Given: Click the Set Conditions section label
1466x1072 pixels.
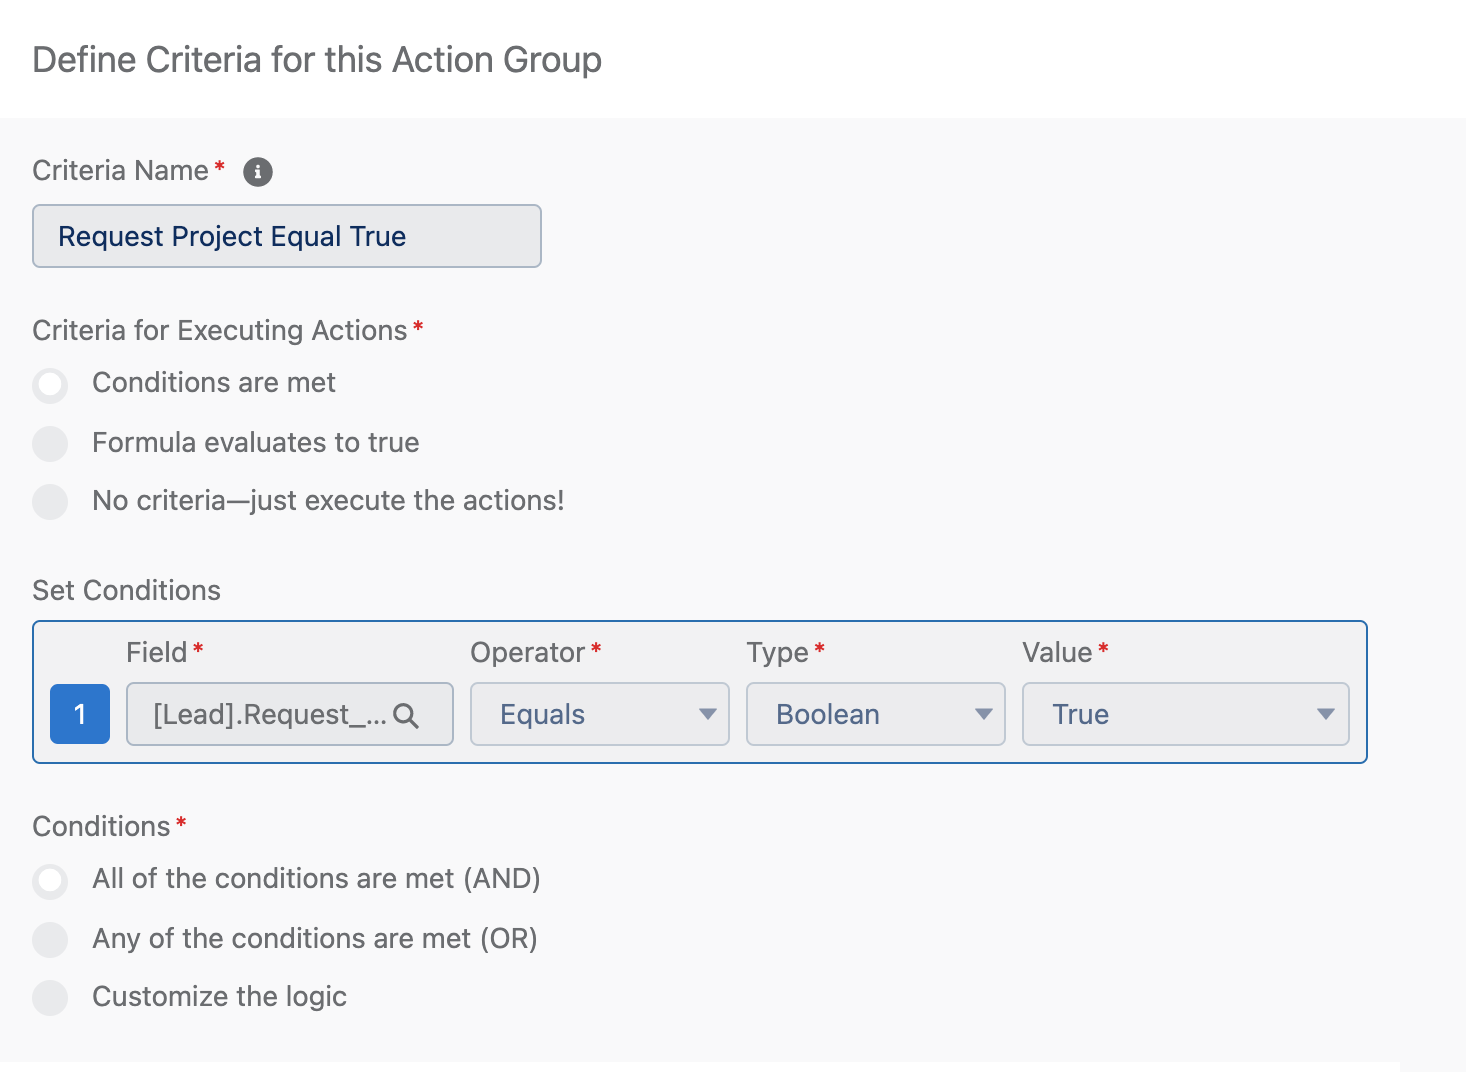Looking at the screenshot, I should [x=126, y=590].
